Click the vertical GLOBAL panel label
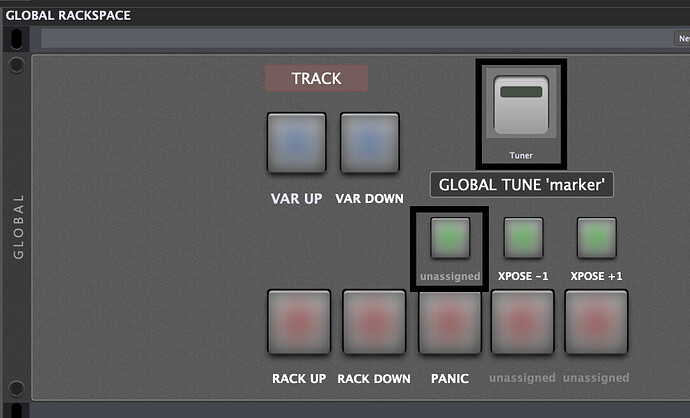The height and width of the screenshot is (418, 690). 18,227
